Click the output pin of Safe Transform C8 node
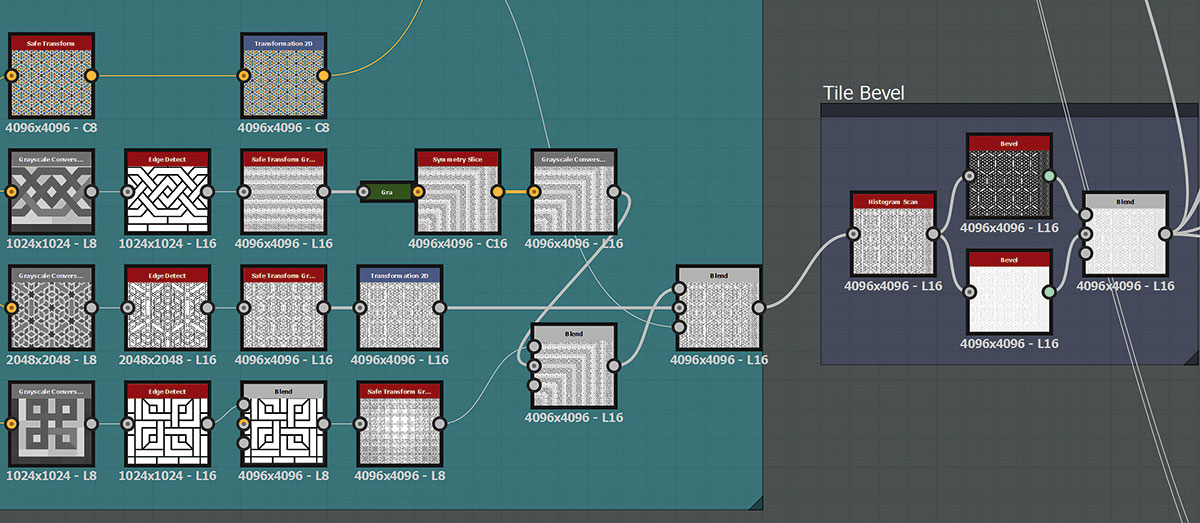Screen dimensions: 1200x523 (91, 76)
